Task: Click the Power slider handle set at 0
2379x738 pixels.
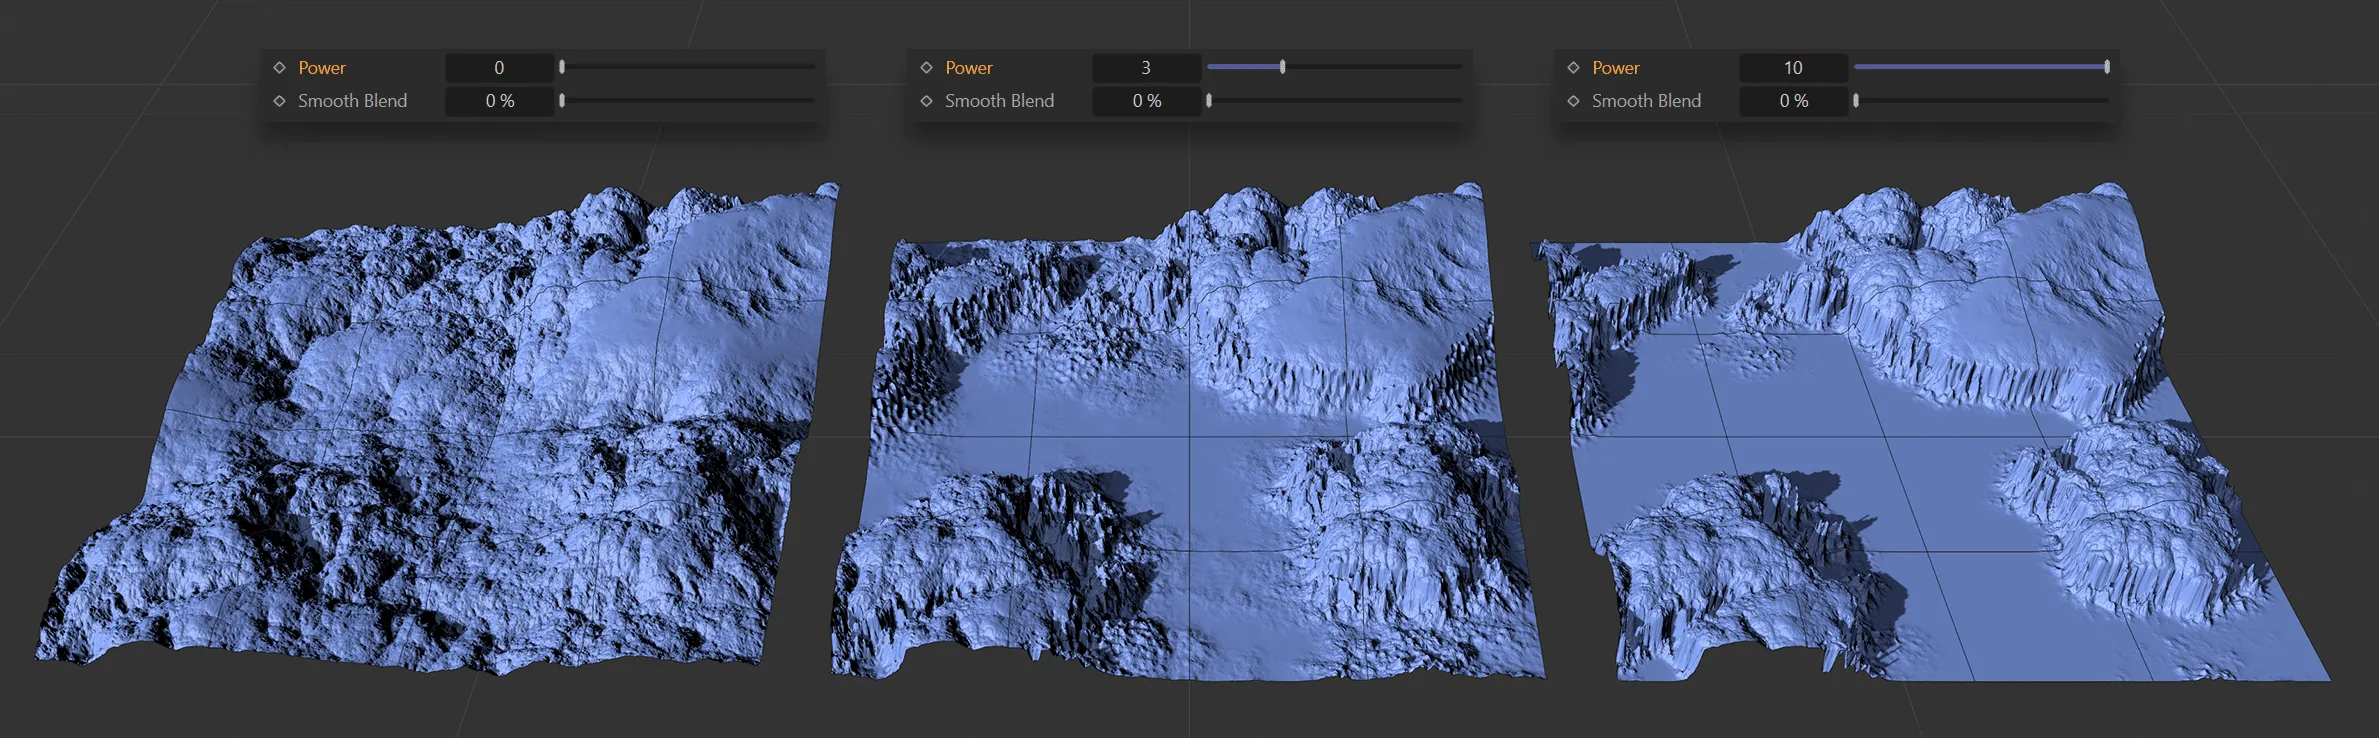Action: pyautogui.click(x=562, y=67)
